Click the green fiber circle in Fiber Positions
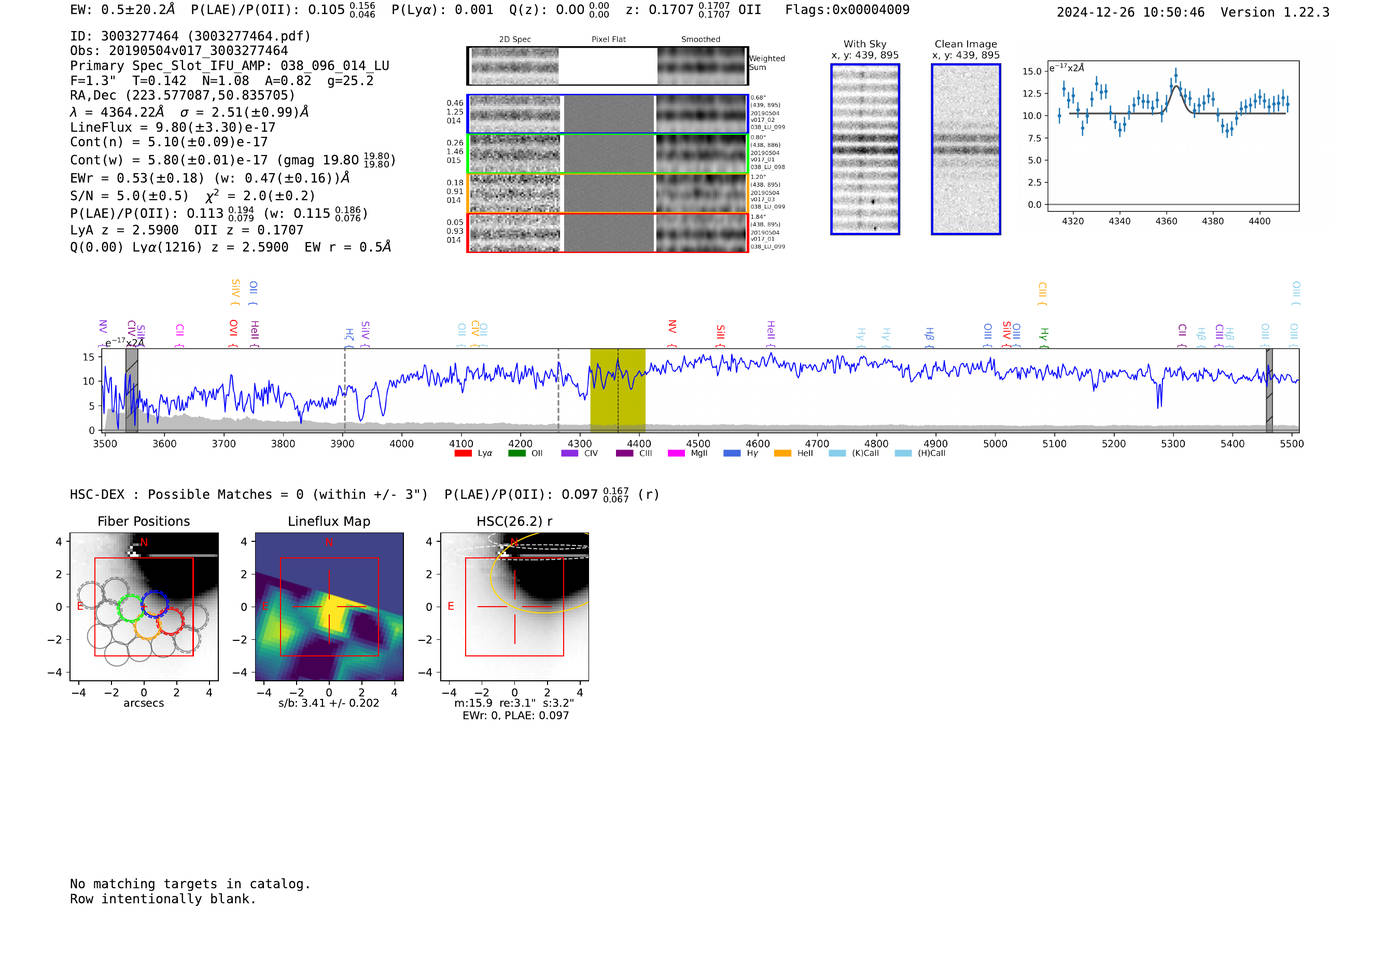 [x=131, y=607]
